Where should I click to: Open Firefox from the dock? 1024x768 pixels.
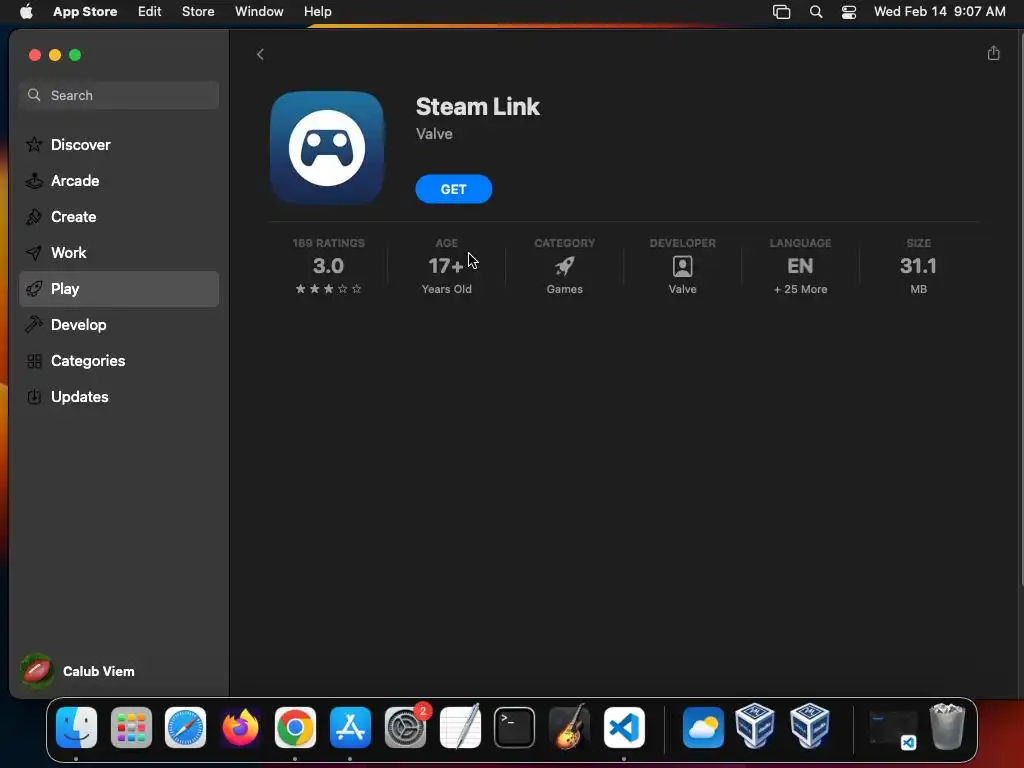(240, 727)
